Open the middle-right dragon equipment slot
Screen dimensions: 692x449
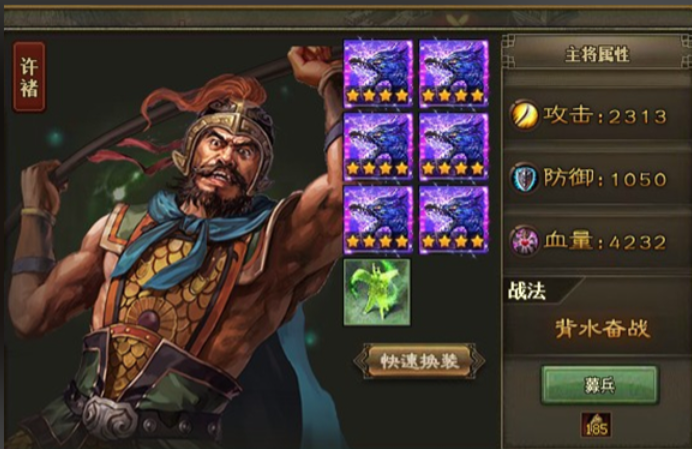454,147
